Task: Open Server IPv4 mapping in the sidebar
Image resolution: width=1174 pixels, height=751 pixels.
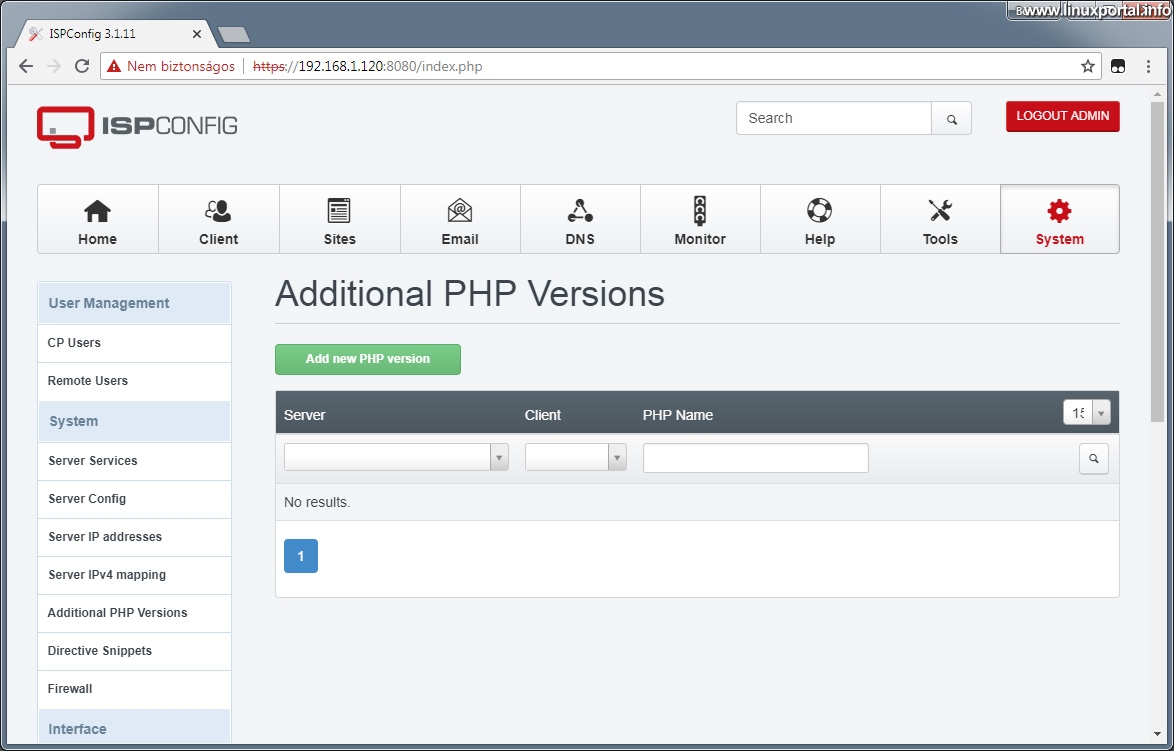Action: (135, 575)
